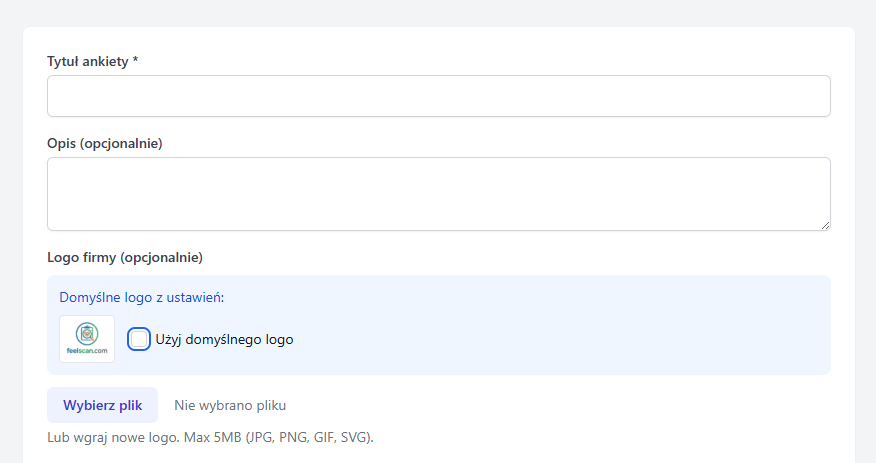Click the "Logo firmy (opcjonalnie)" label
This screenshot has height=463, width=876.
(x=125, y=258)
